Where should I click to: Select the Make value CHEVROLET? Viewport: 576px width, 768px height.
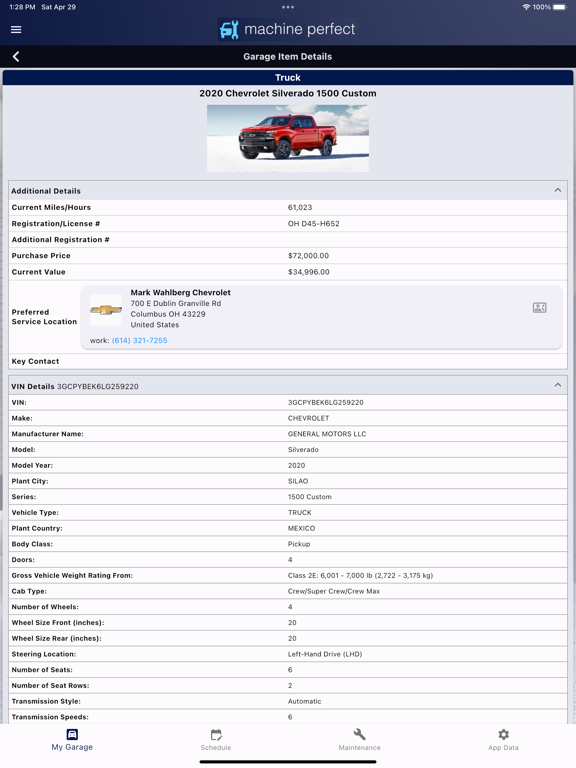[x=309, y=418]
